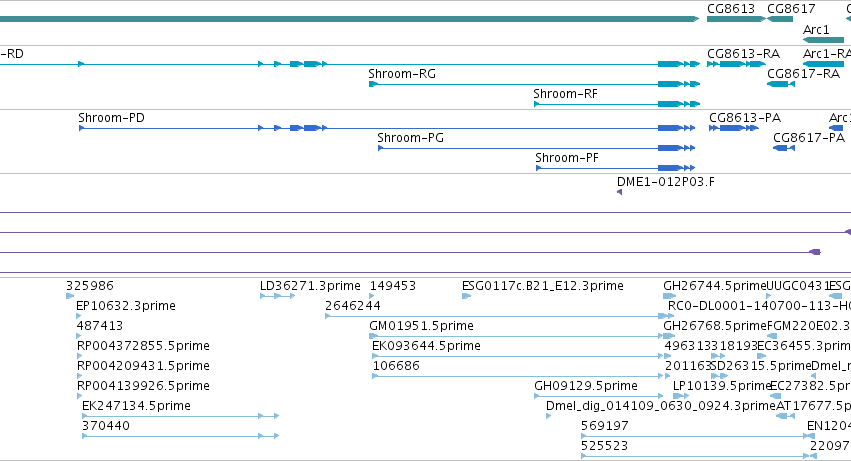851x461 pixels.
Task: Click the ESG0117c.B21_E12.3prime EST label
Action: point(543,286)
